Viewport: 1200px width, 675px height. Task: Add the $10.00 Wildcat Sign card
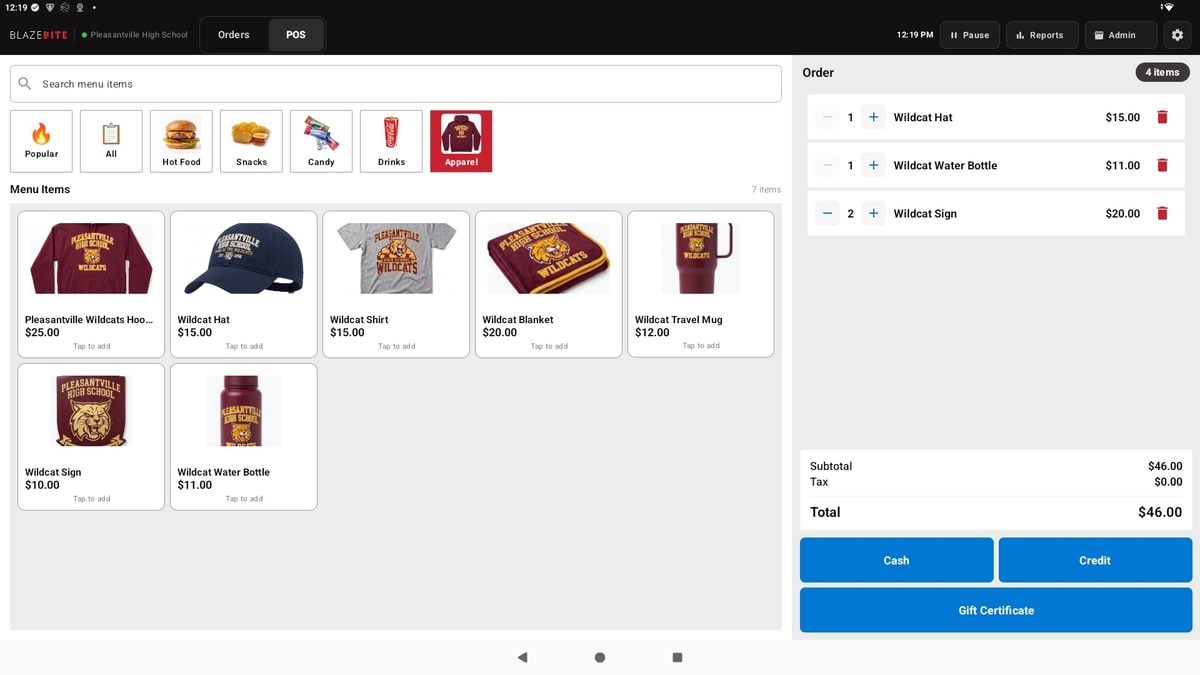pyautogui.click(x=91, y=437)
